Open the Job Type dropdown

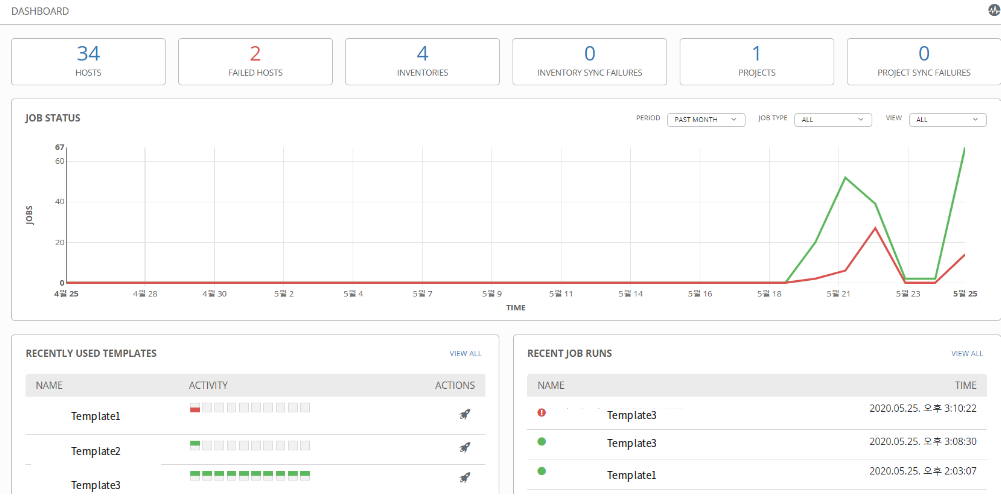pos(833,119)
